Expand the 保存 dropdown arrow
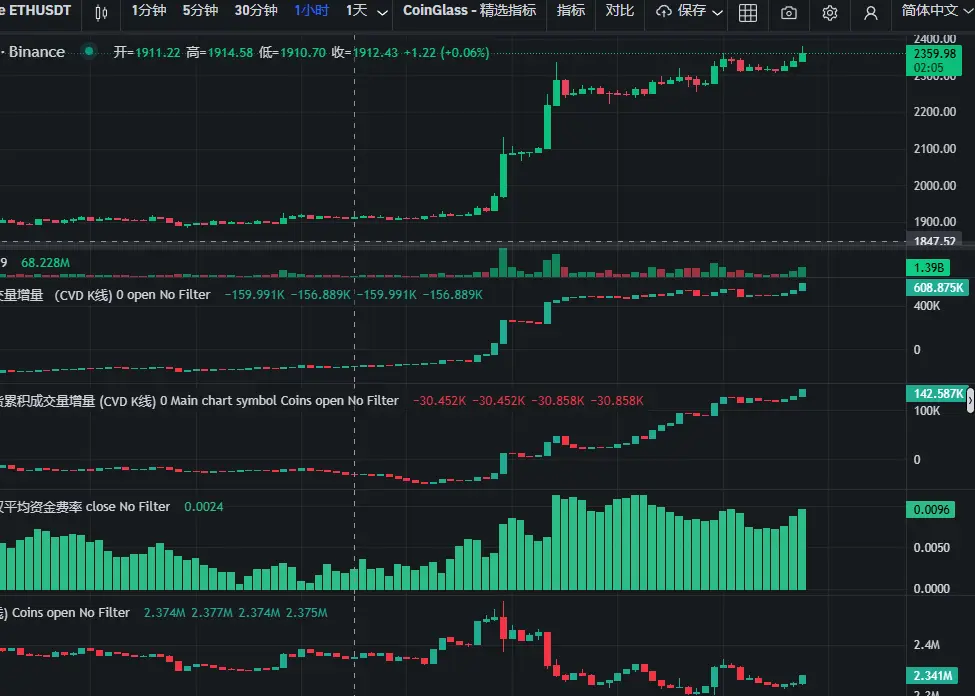The width and height of the screenshot is (975, 696). point(718,12)
